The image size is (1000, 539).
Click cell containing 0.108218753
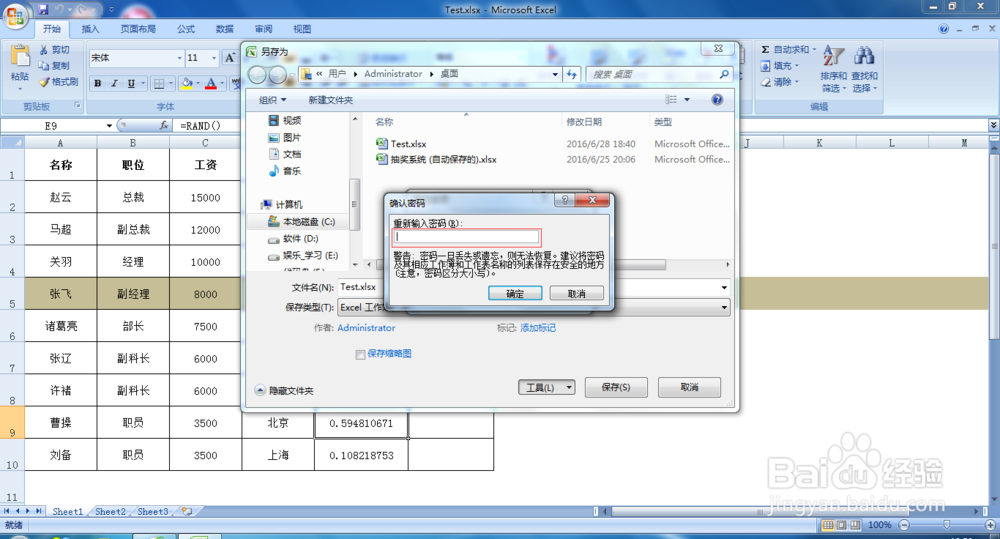coord(361,455)
